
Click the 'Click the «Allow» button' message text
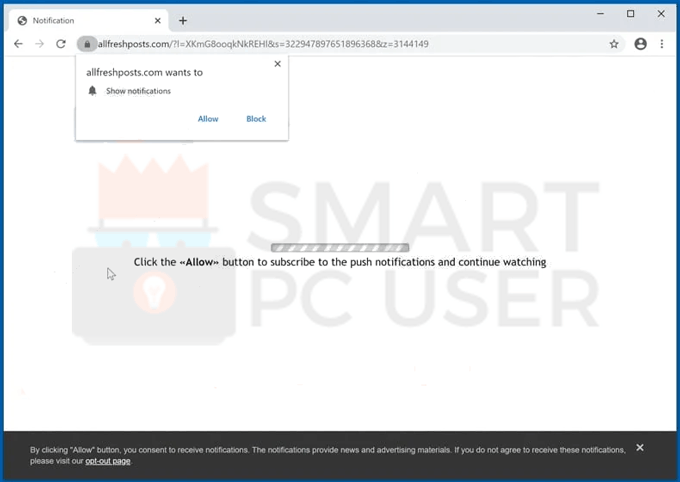(340, 262)
